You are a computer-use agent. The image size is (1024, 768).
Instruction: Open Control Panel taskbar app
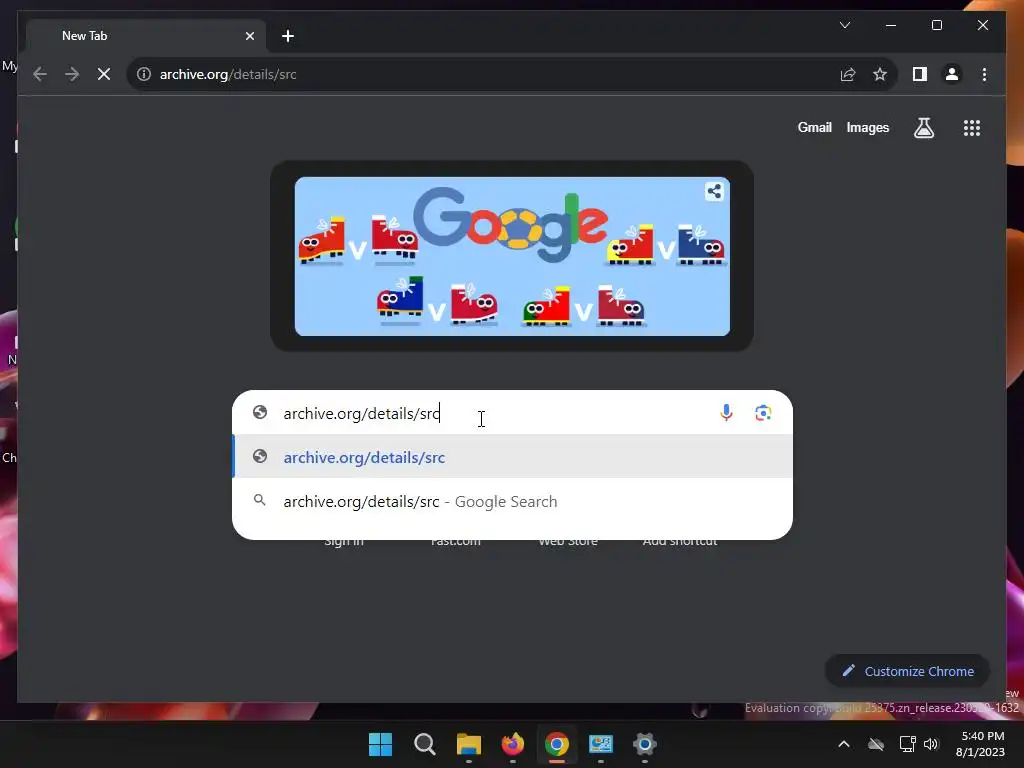coord(601,744)
